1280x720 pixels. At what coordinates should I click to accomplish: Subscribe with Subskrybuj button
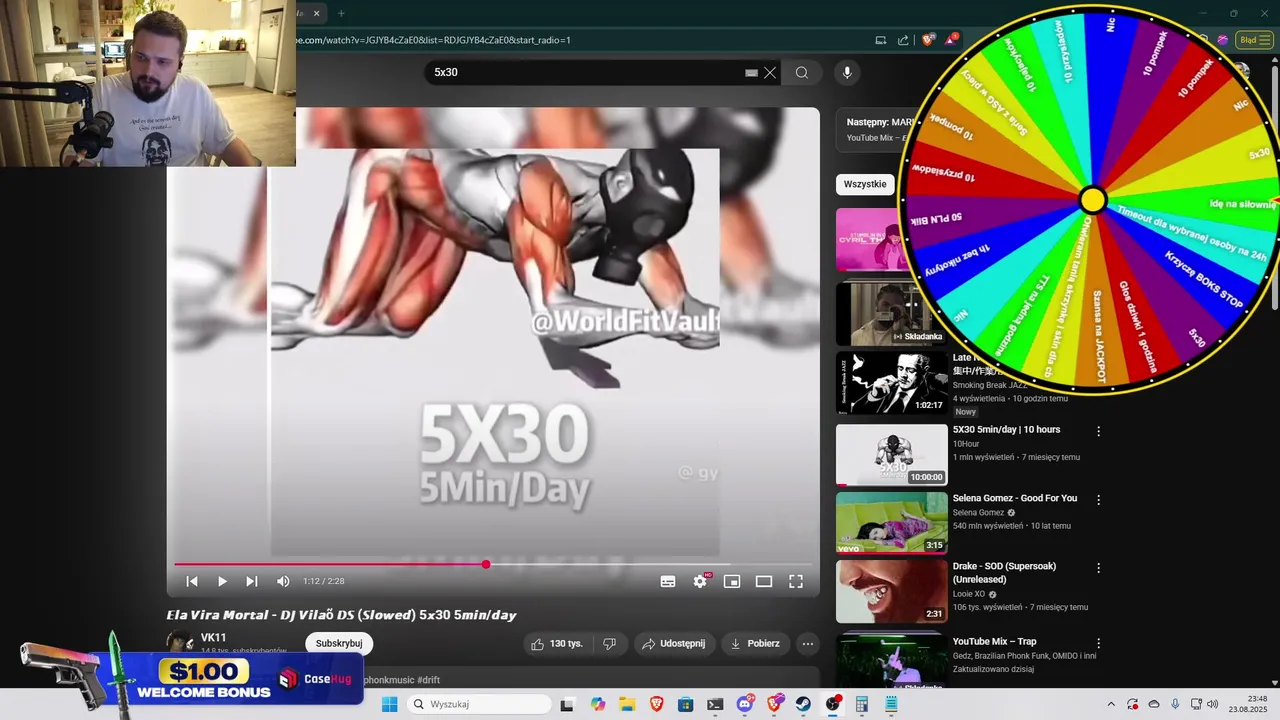339,644
